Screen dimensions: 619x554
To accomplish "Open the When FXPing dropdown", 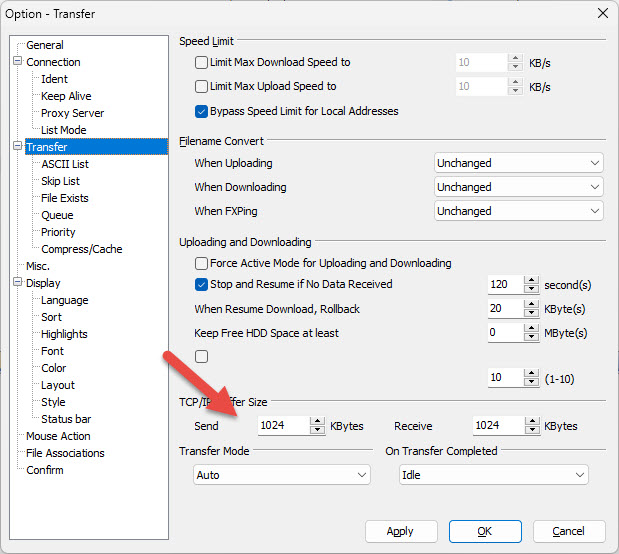I will pyautogui.click(x=518, y=211).
